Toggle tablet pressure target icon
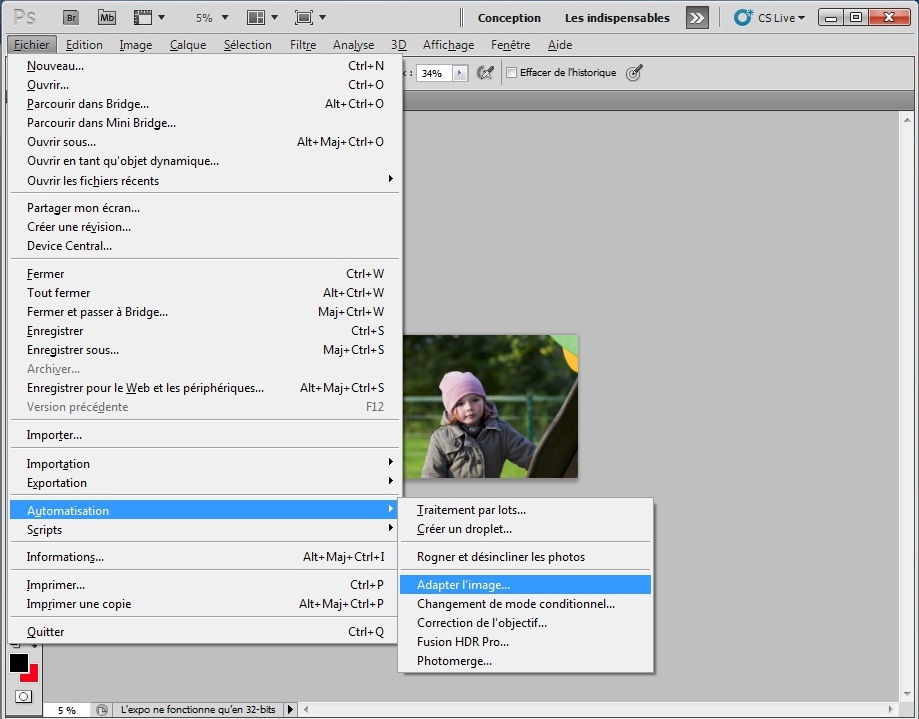 pos(634,73)
